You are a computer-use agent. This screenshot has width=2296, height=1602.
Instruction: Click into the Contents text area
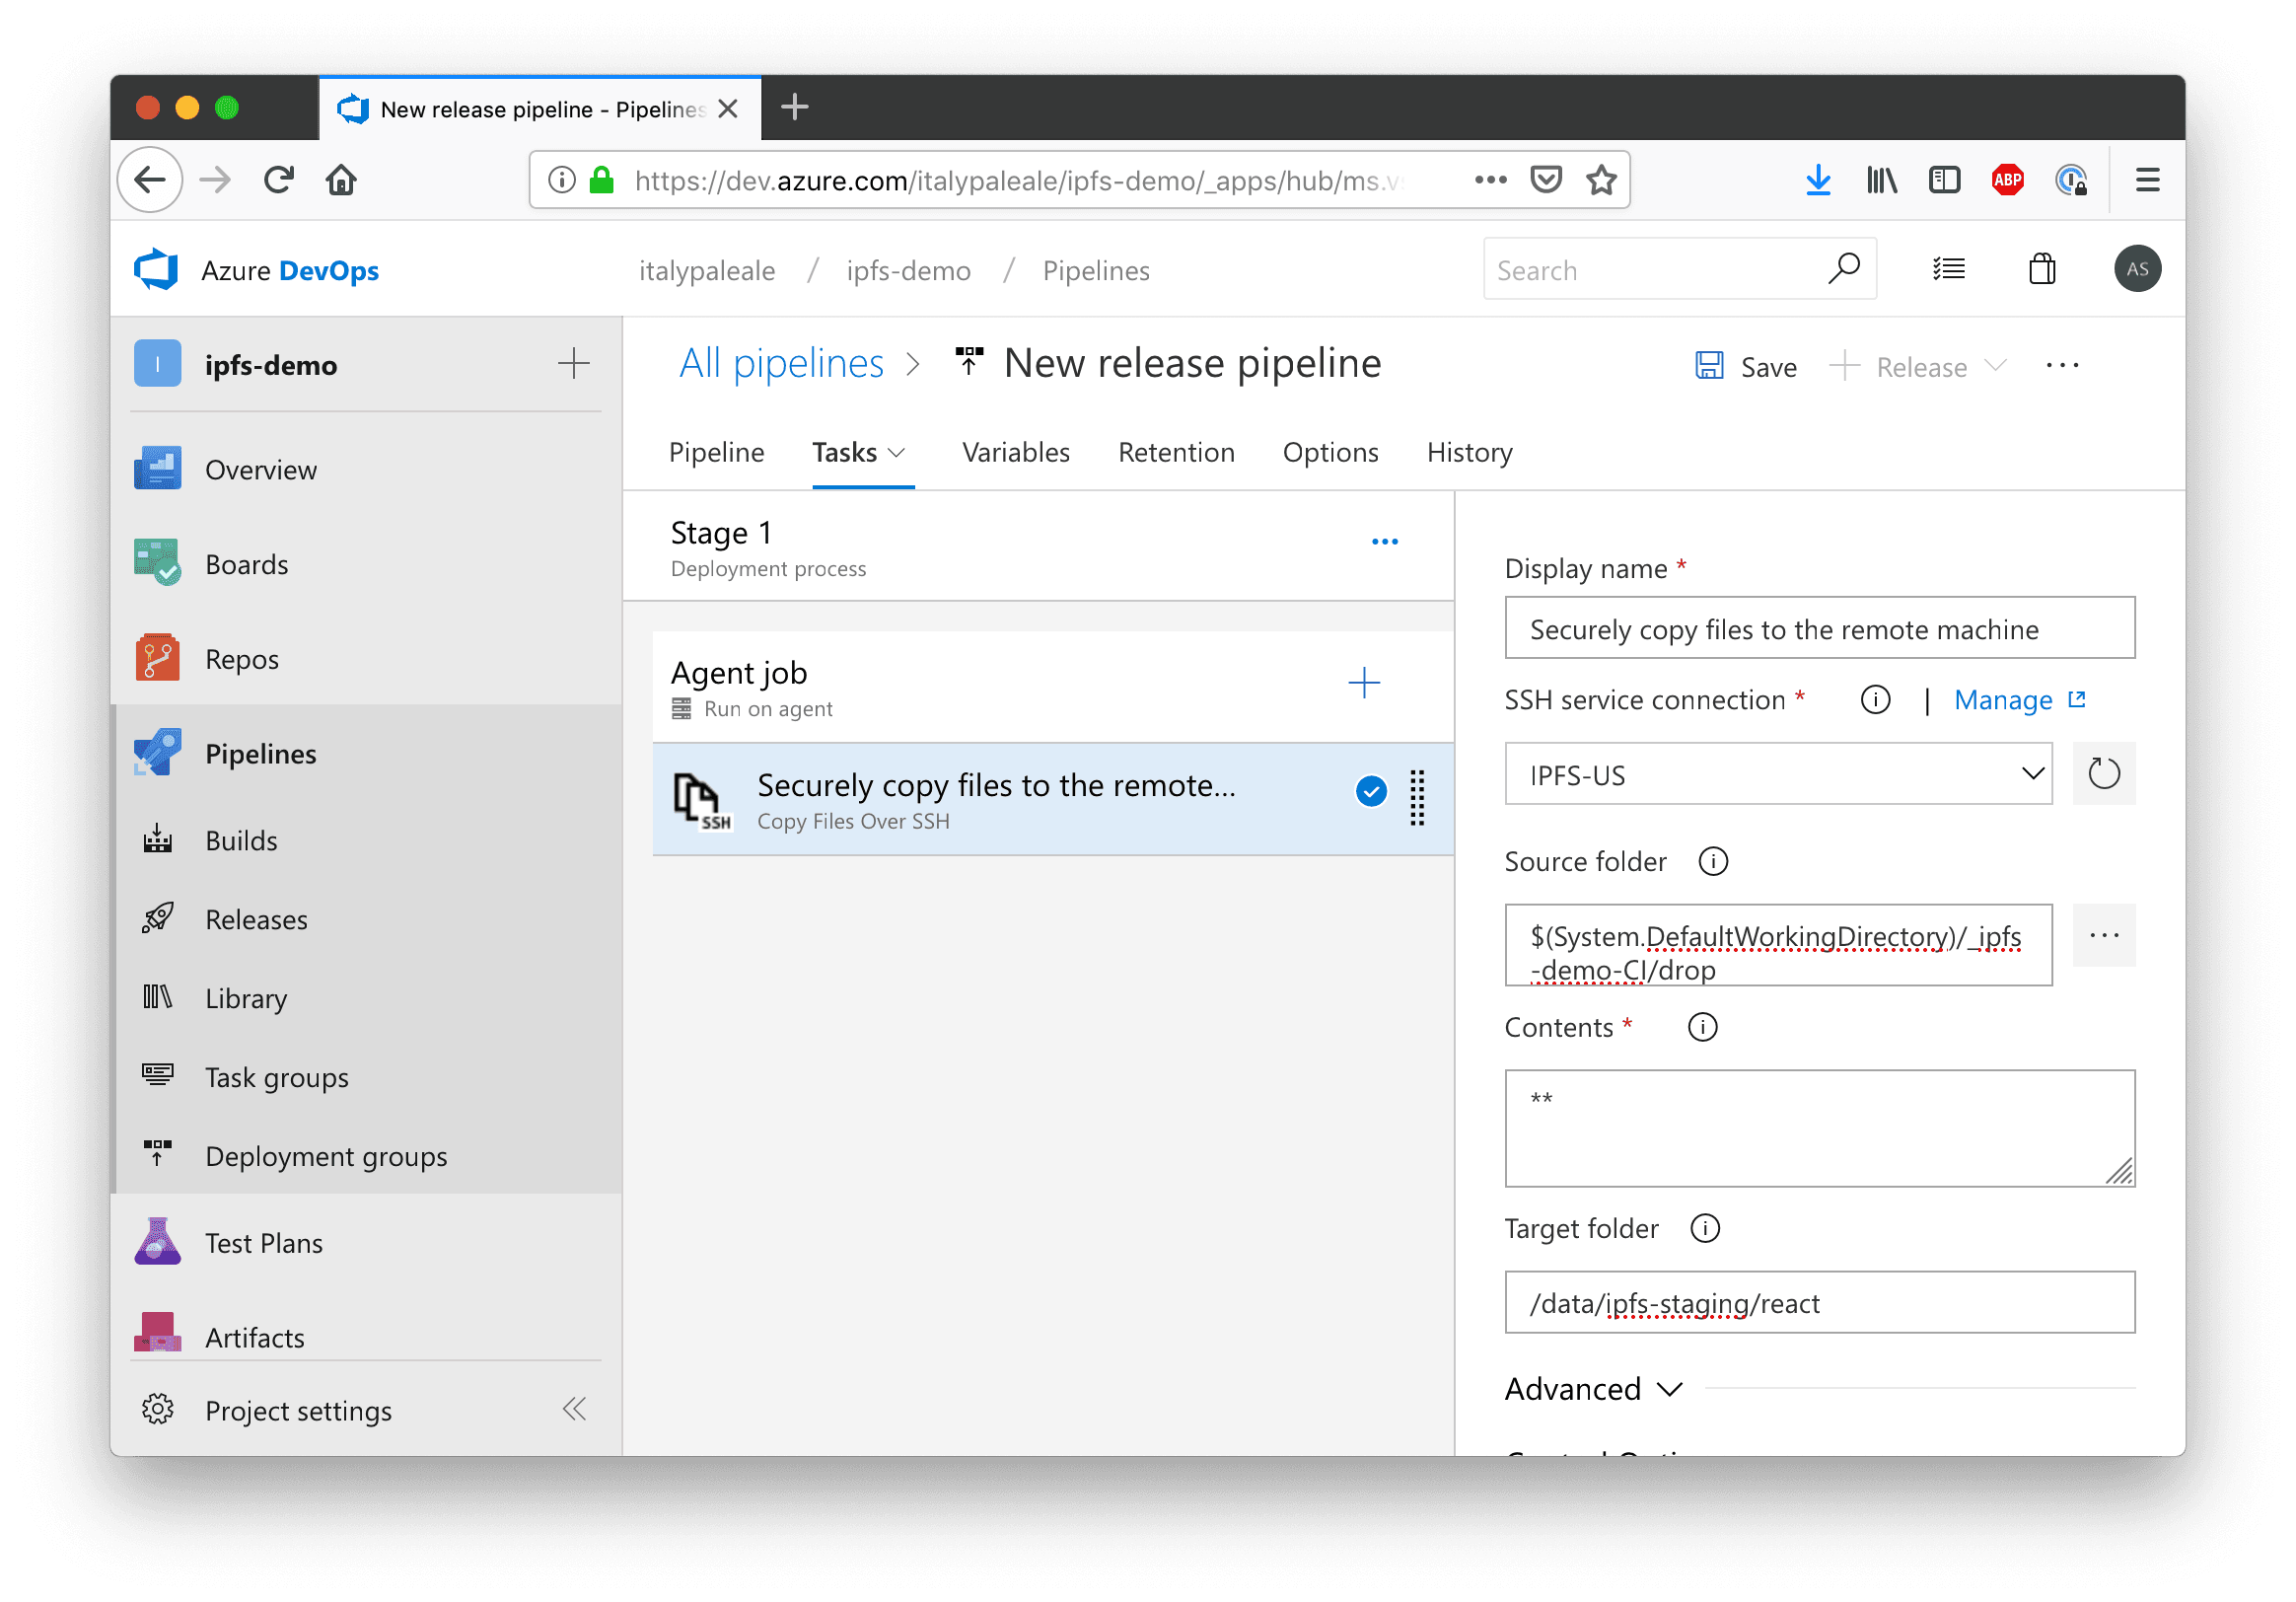1819,1128
